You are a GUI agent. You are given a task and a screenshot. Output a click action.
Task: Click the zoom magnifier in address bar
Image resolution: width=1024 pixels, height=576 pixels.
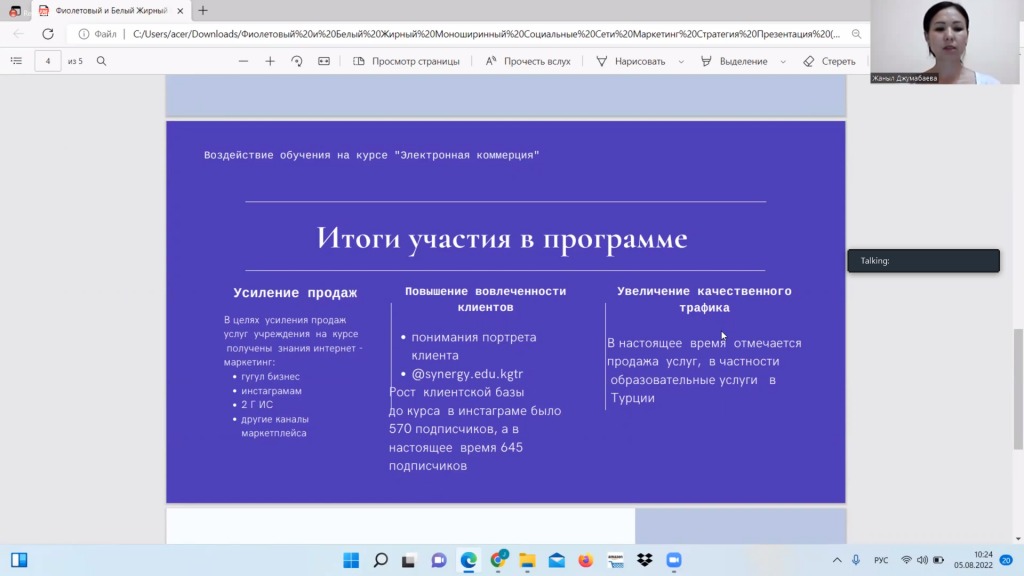tap(856, 34)
